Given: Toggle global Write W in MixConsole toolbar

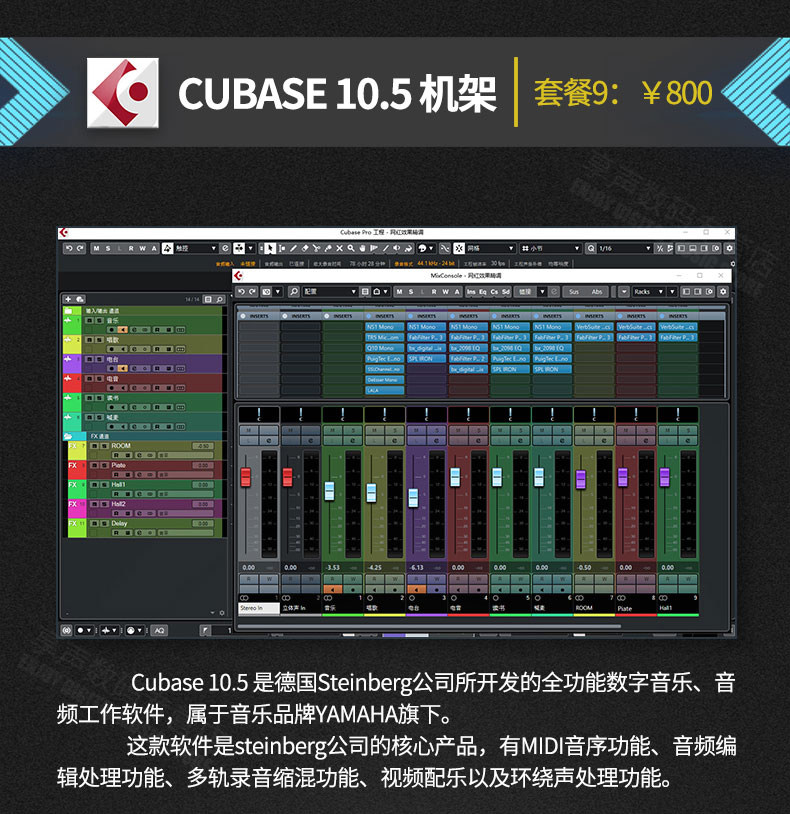Looking at the screenshot, I should click(445, 292).
